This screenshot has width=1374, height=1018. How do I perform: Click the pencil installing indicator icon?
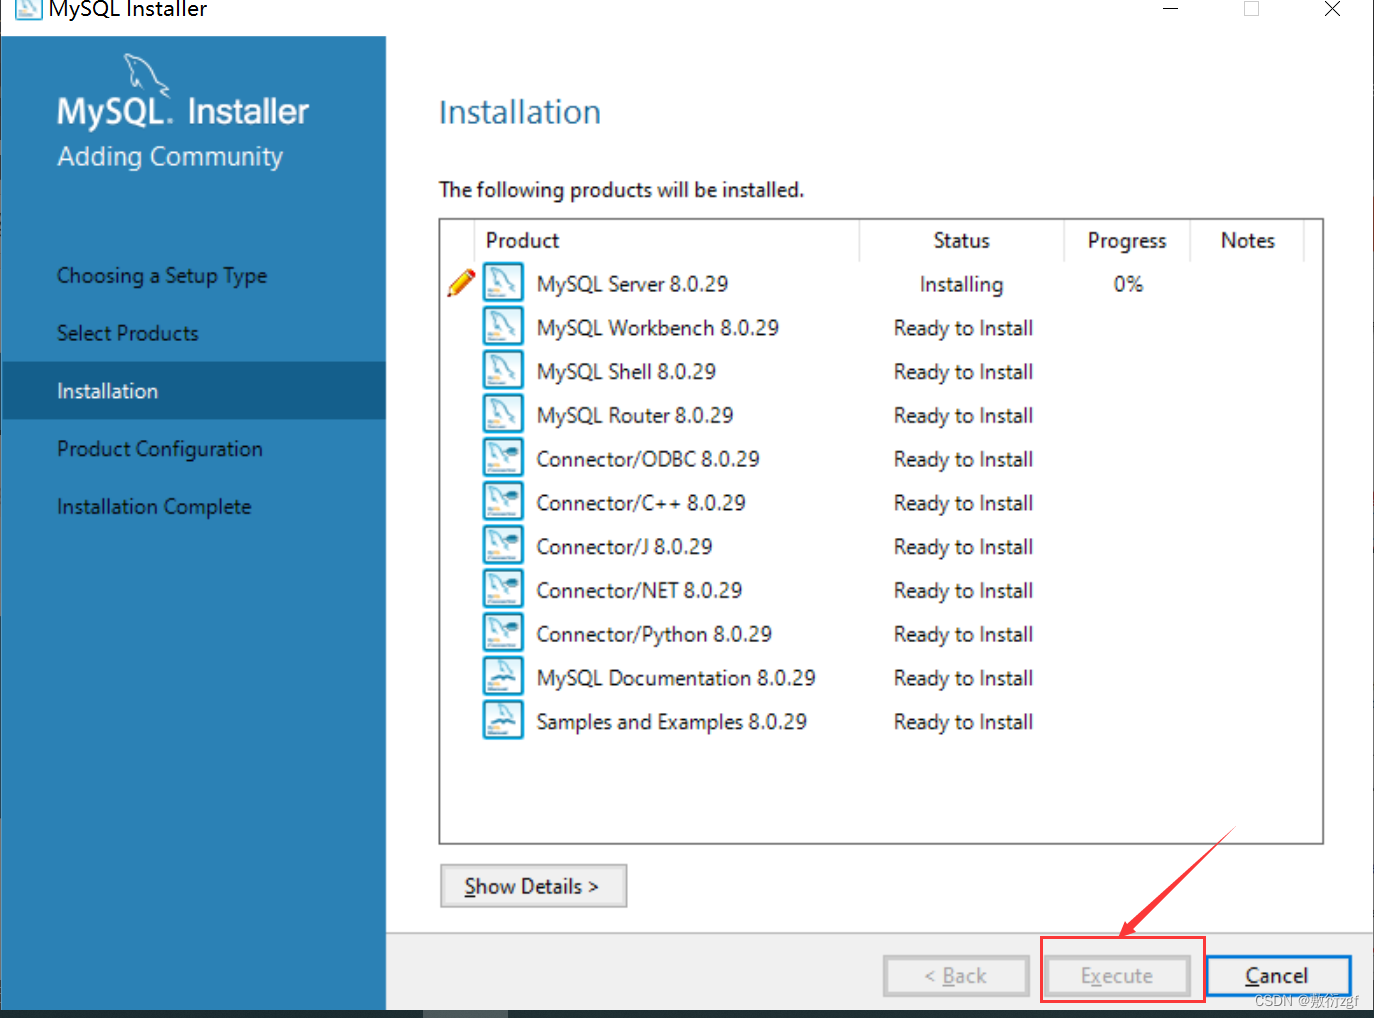[x=461, y=283]
